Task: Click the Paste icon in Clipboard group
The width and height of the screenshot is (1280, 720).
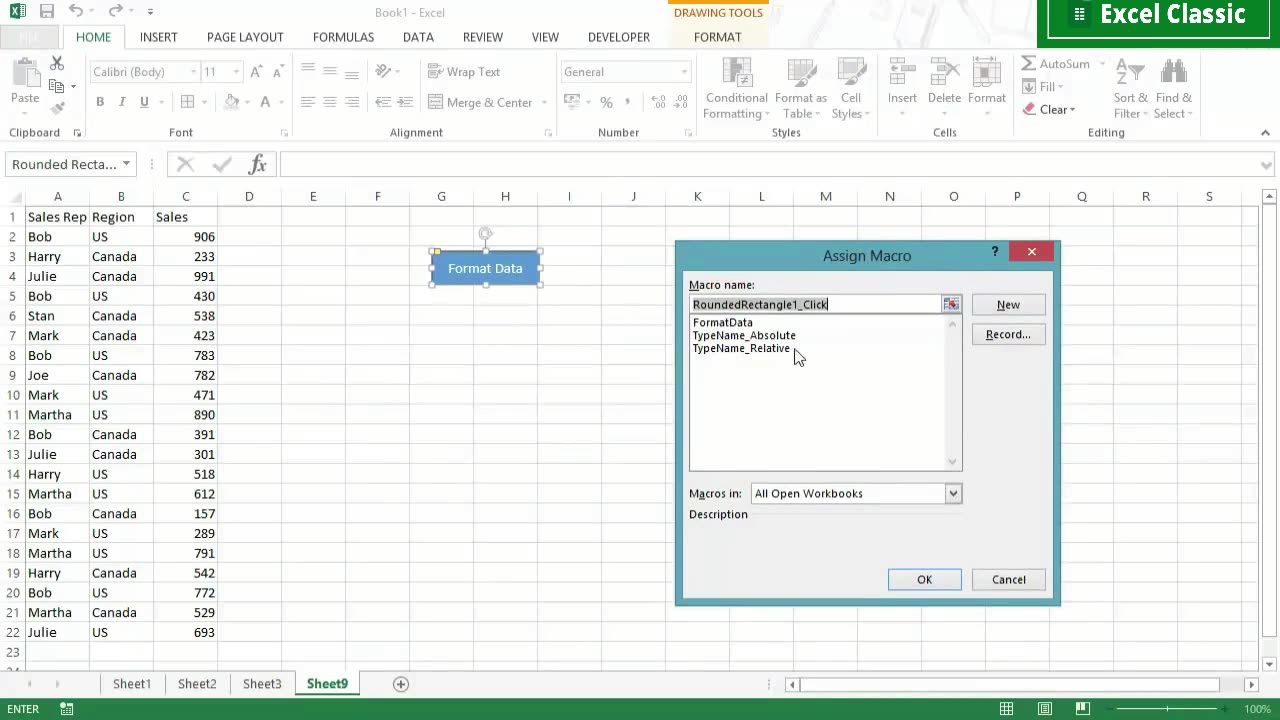Action: coord(25,74)
